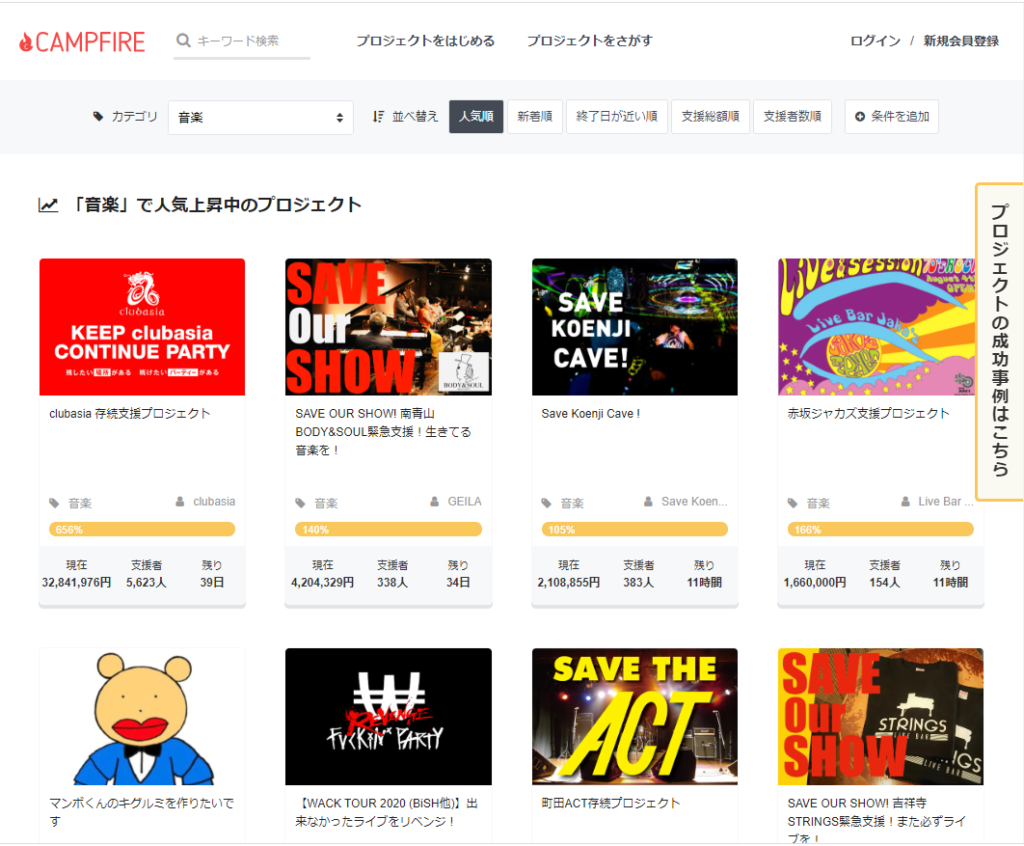Open the WACK TOUR 2020 title link
The width and height of the screenshot is (1024, 846).
(x=387, y=812)
